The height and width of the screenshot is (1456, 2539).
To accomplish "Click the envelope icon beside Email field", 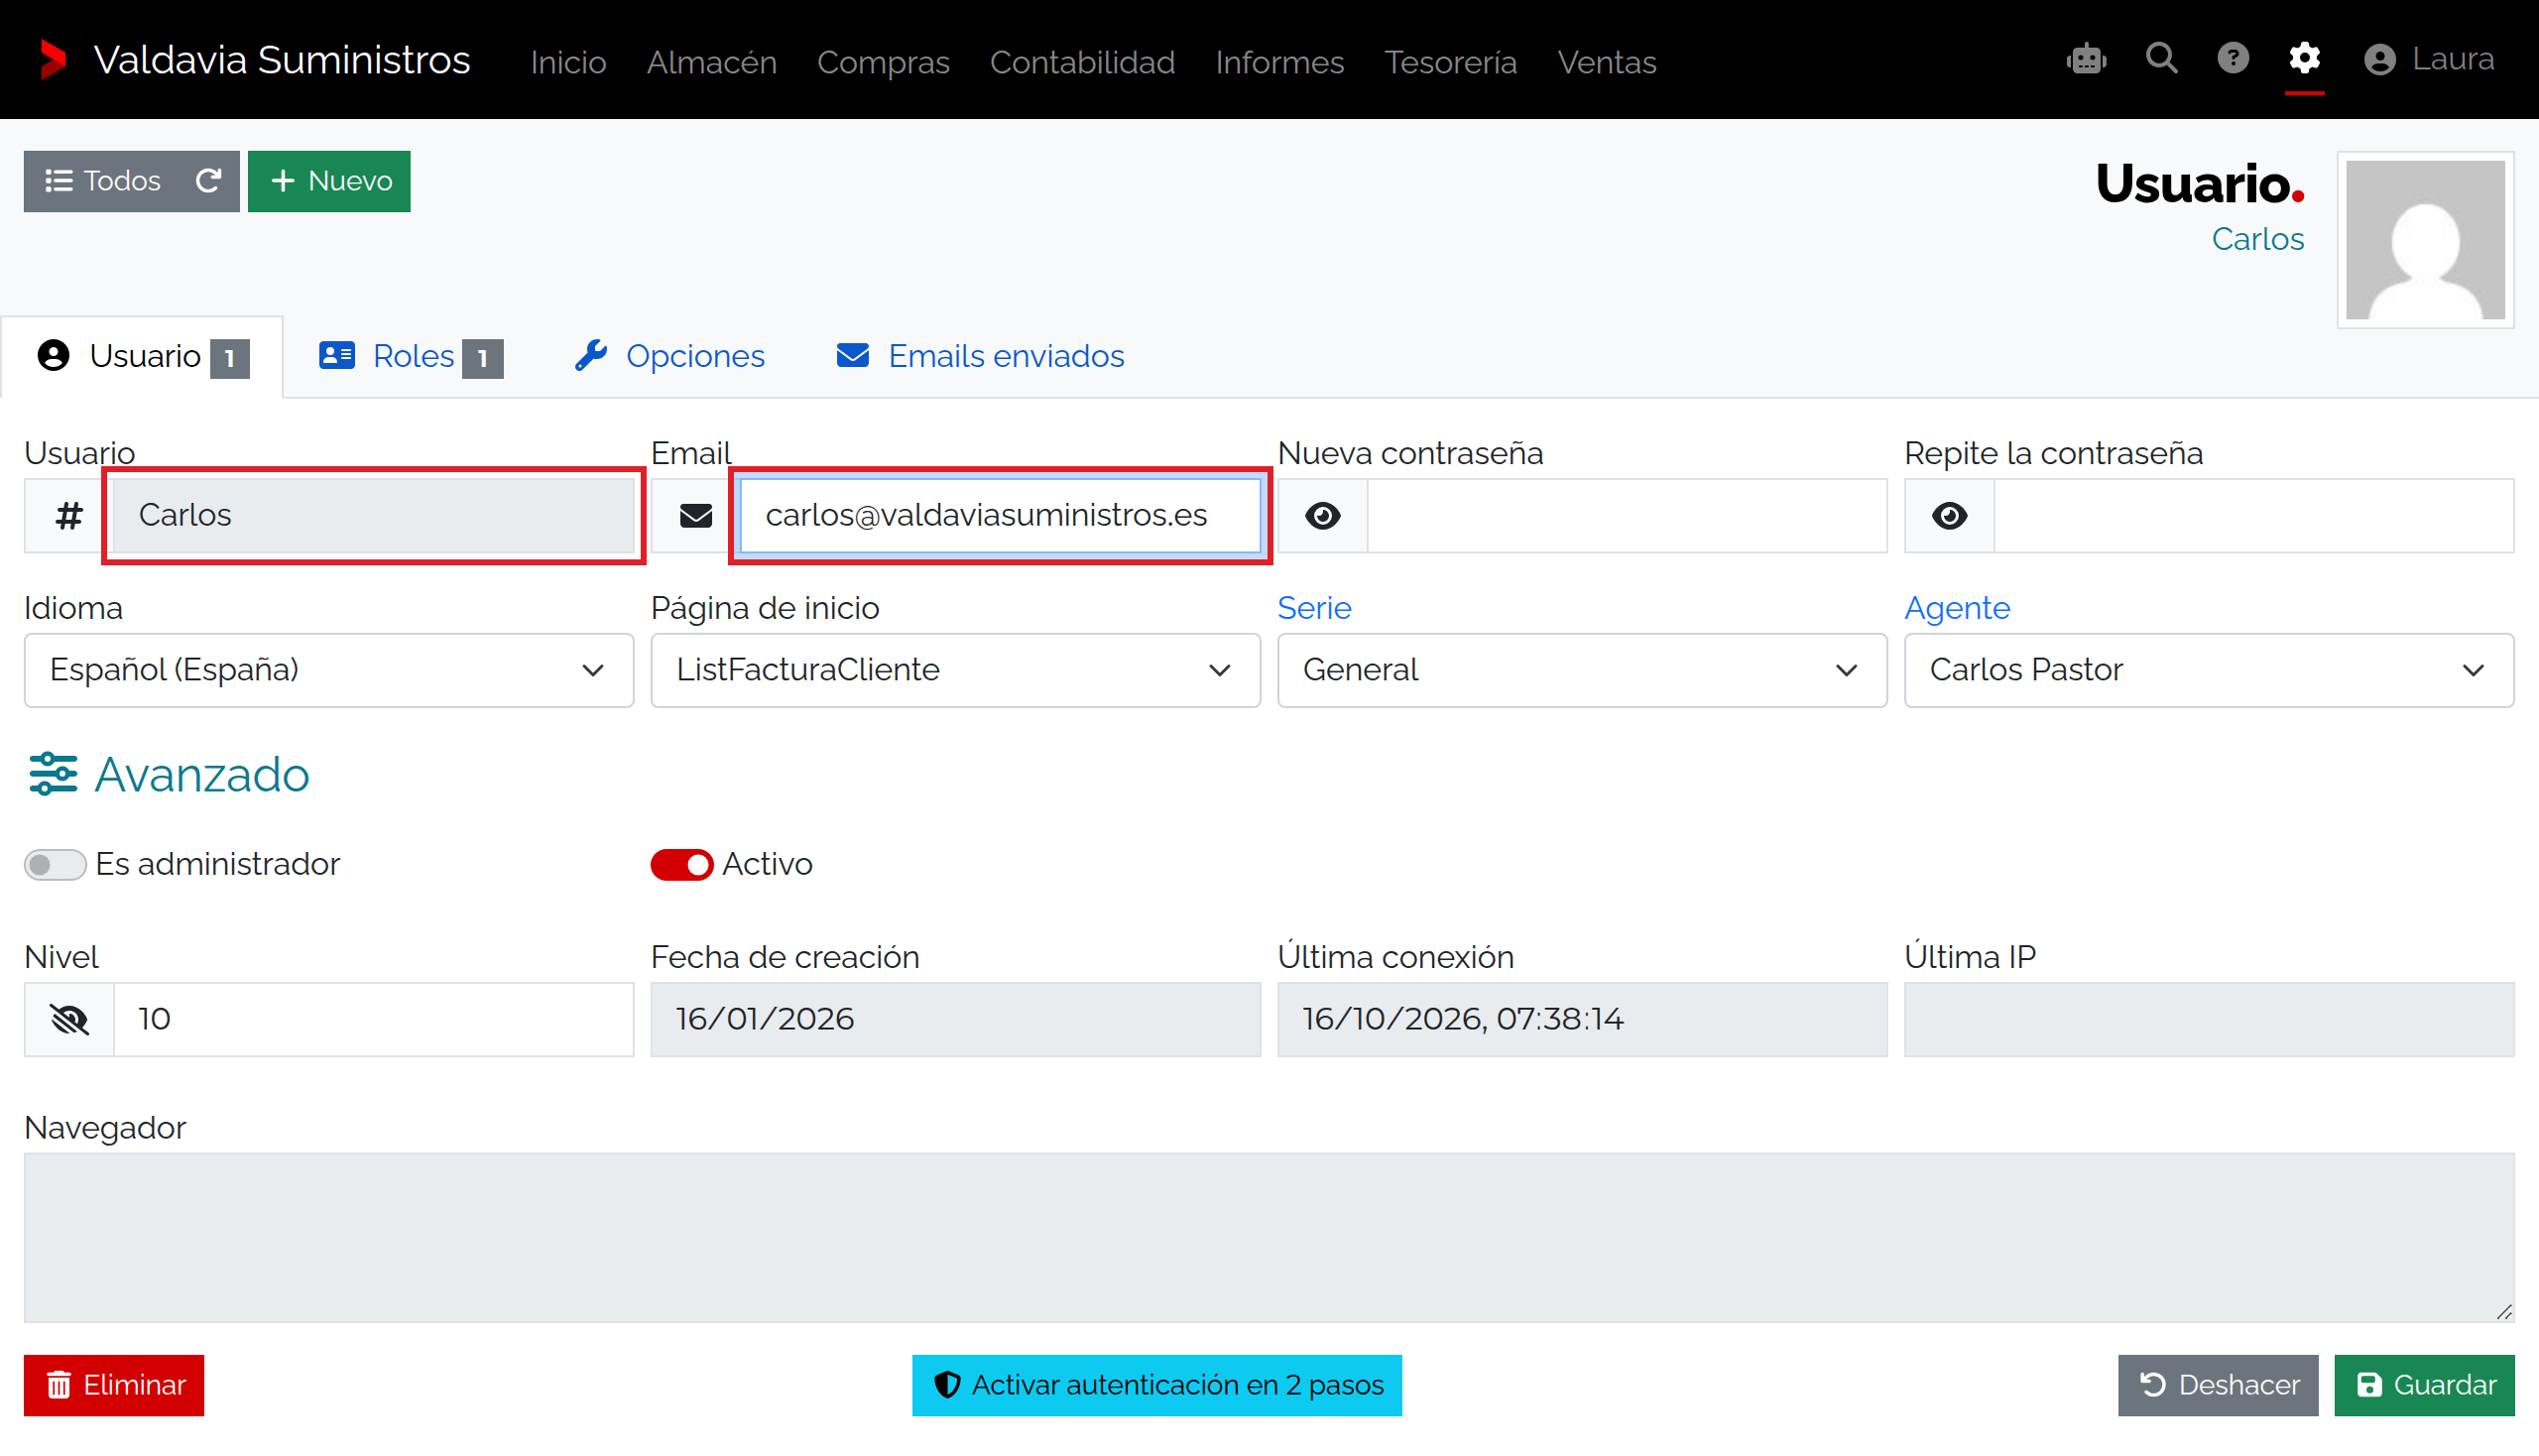I will (696, 516).
